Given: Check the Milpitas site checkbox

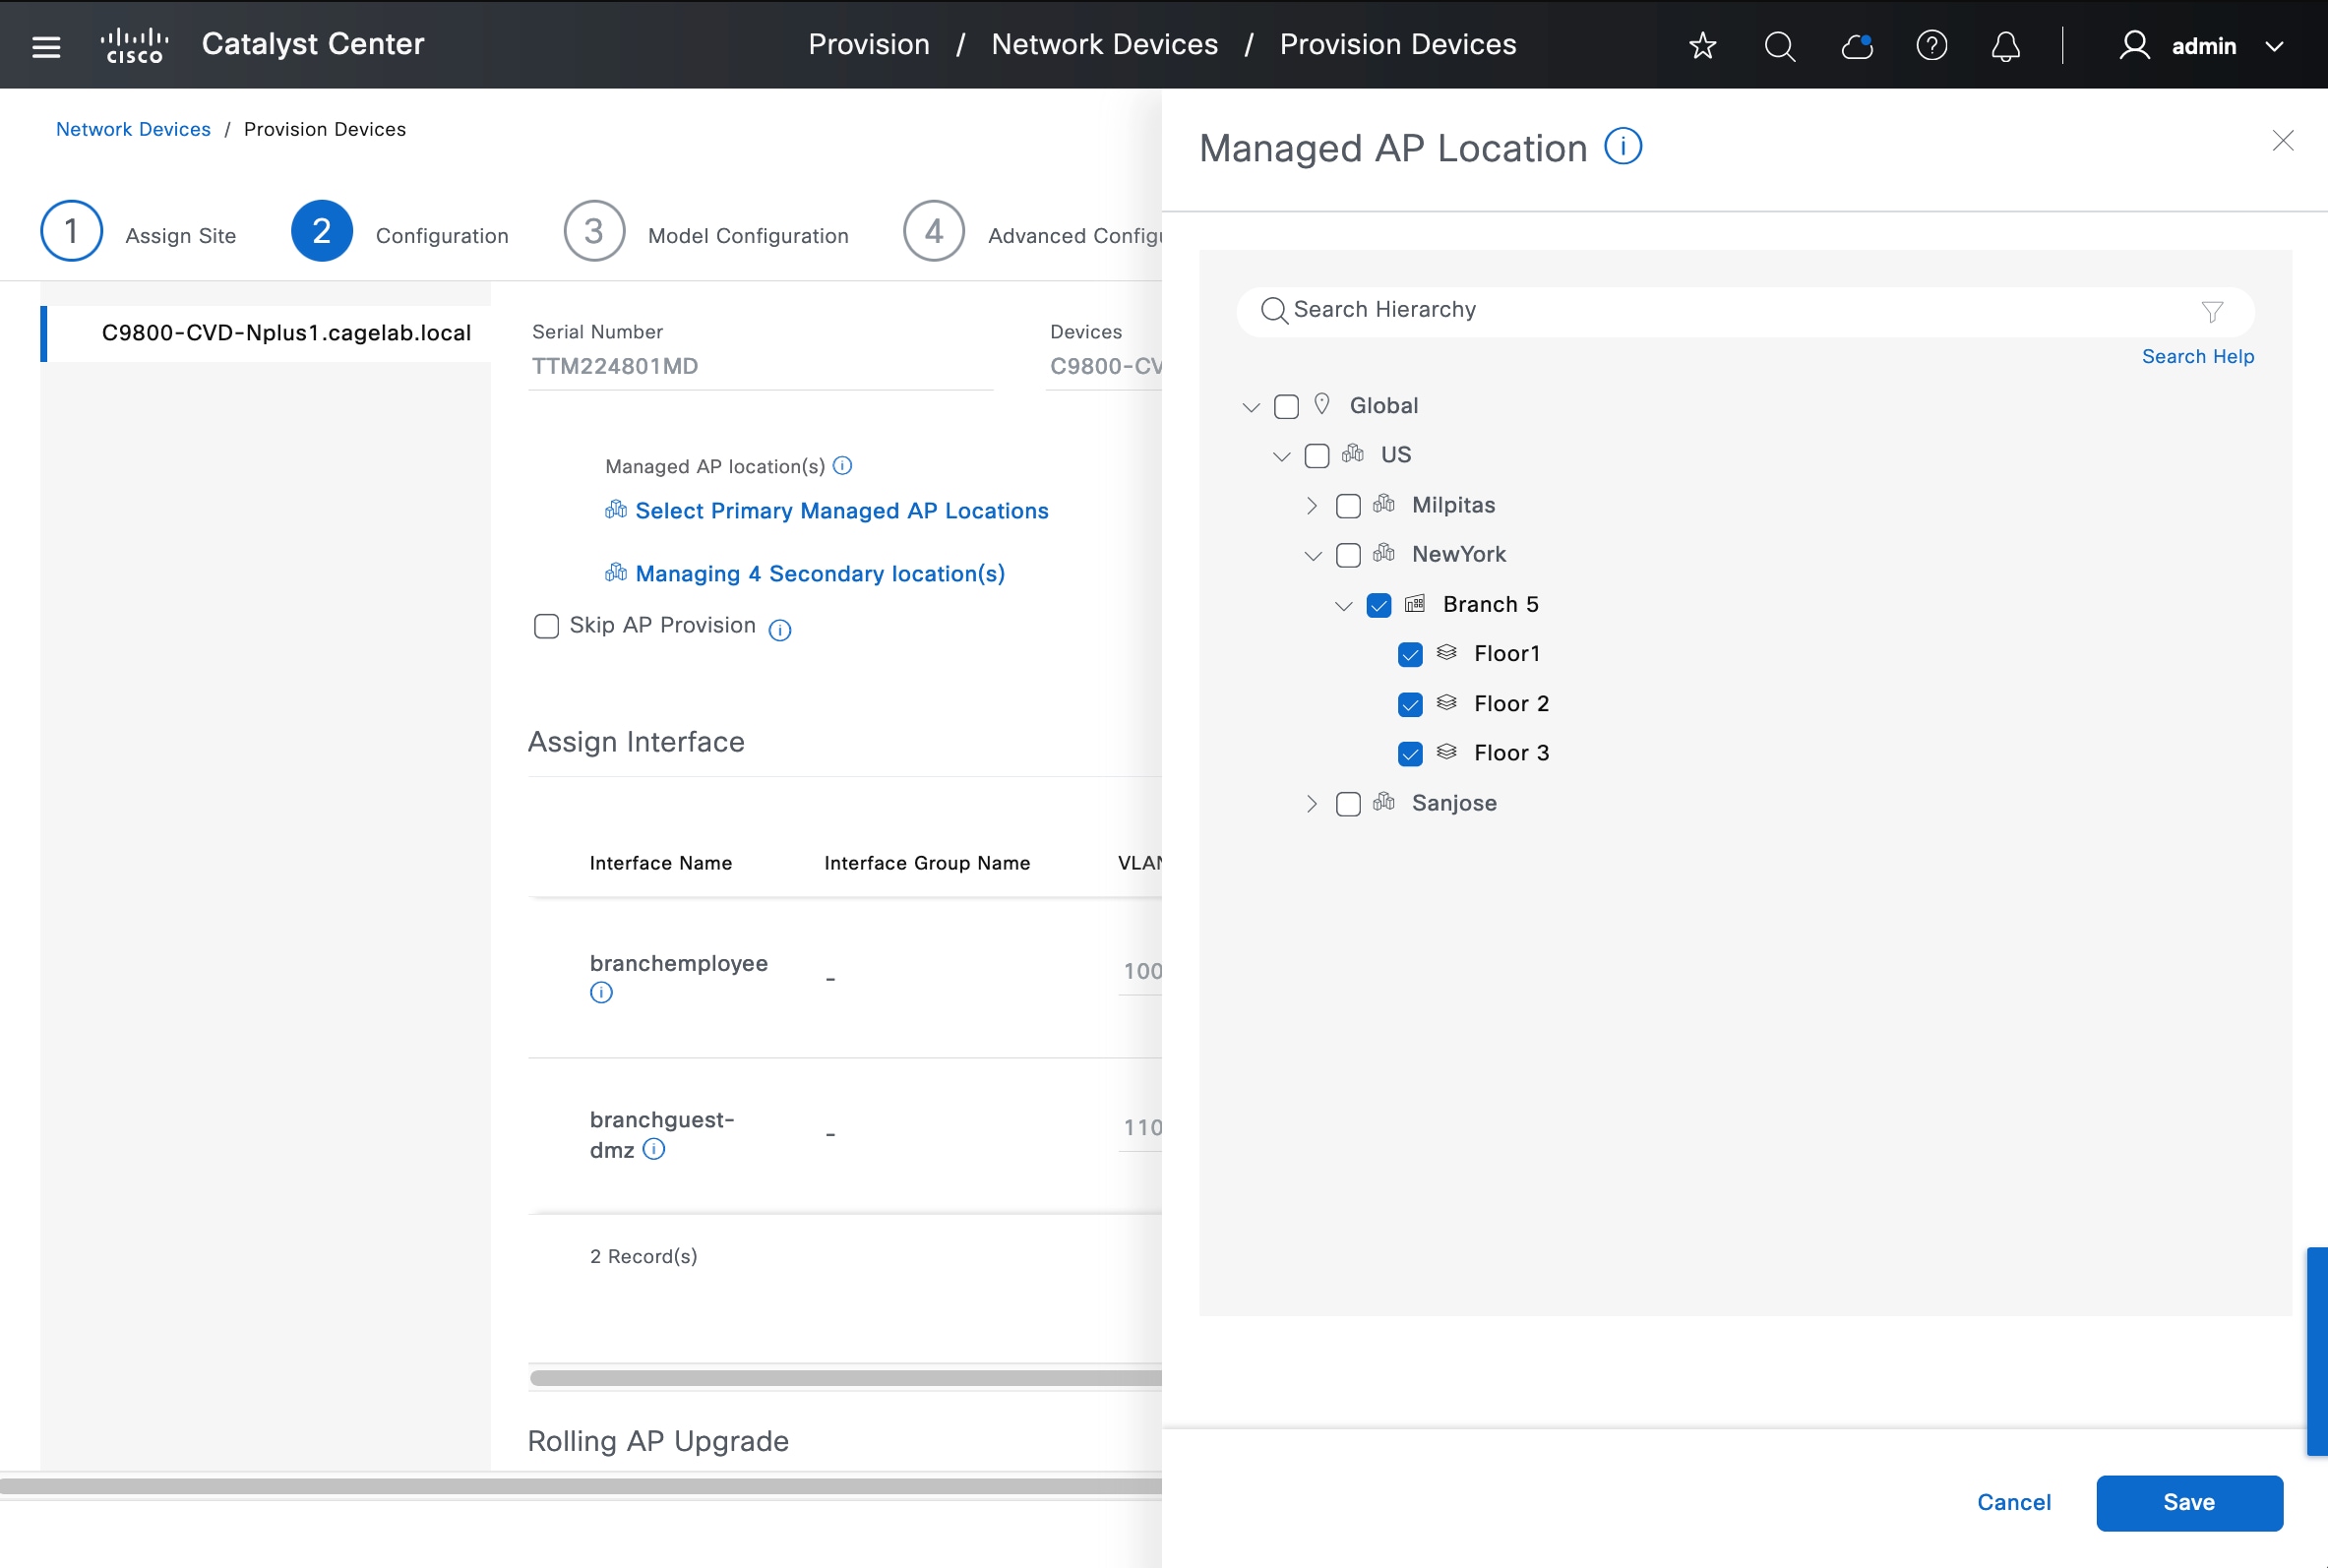Looking at the screenshot, I should tap(1347, 506).
